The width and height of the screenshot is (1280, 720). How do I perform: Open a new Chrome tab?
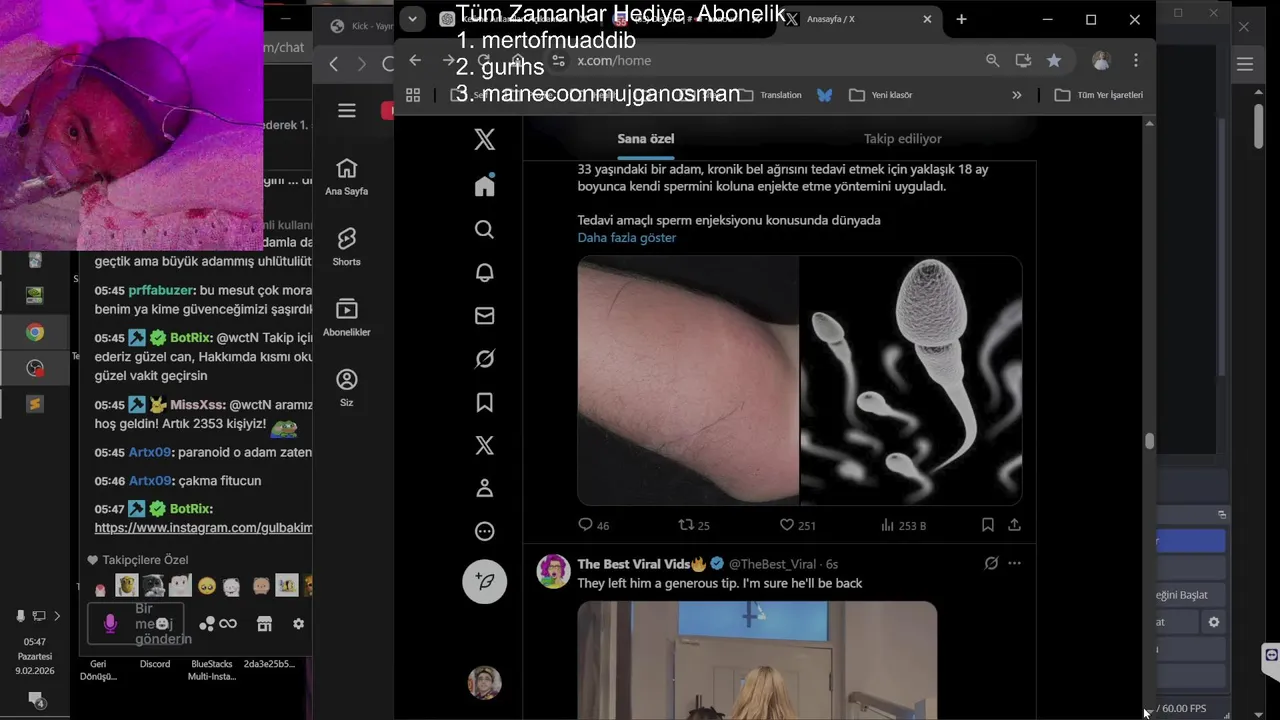point(961,19)
